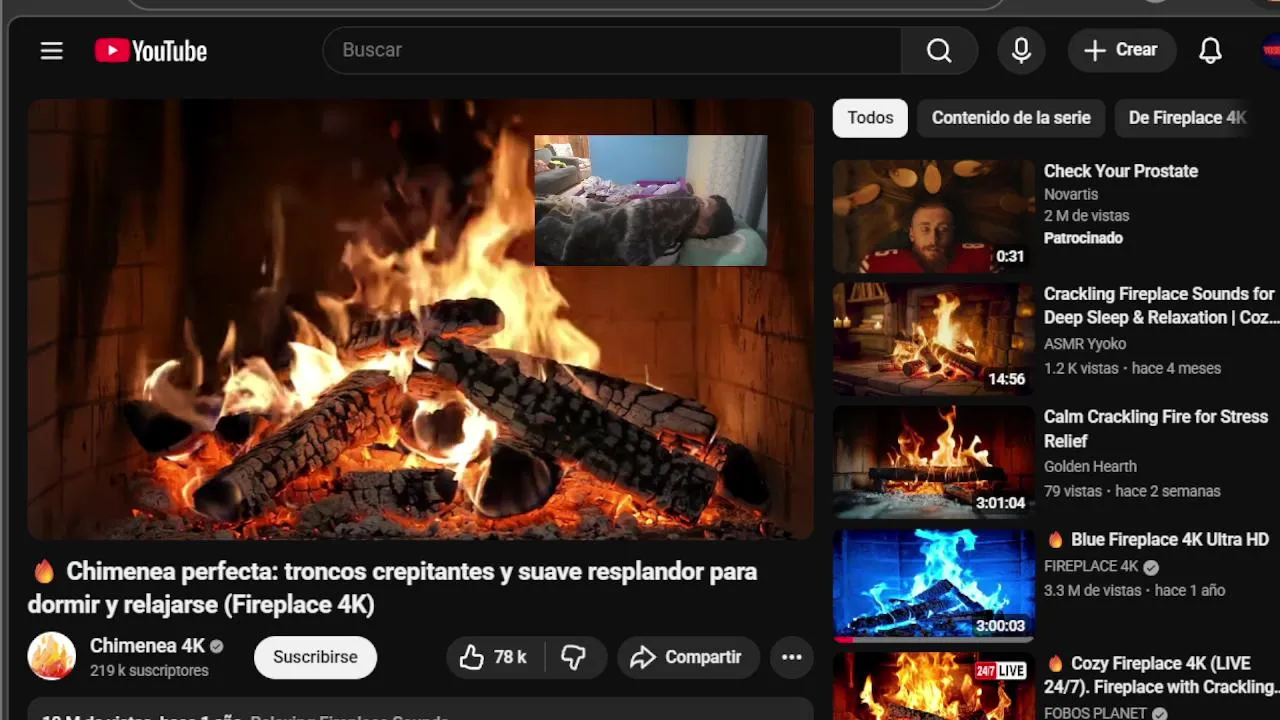Open the account avatar menu
Viewport: 1280px width, 720px height.
tap(1271, 50)
